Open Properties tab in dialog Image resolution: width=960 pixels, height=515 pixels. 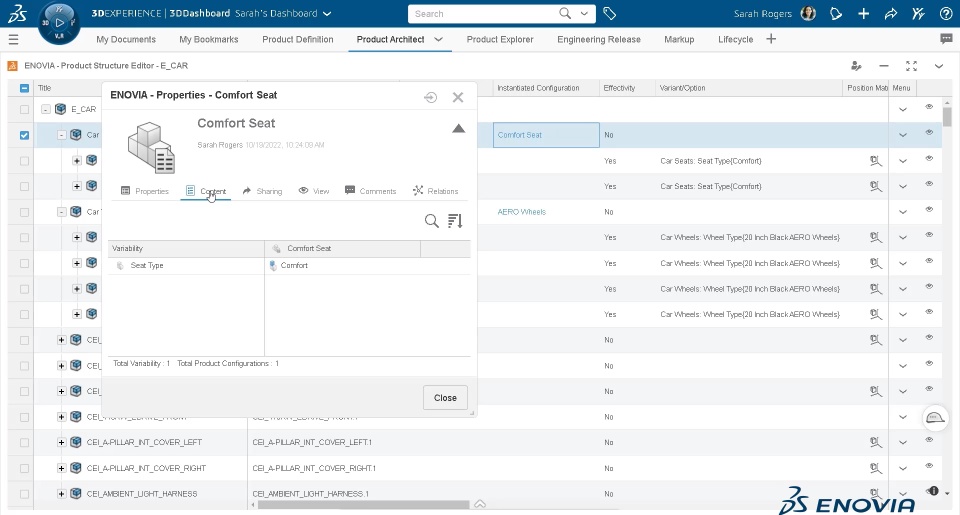click(x=145, y=191)
